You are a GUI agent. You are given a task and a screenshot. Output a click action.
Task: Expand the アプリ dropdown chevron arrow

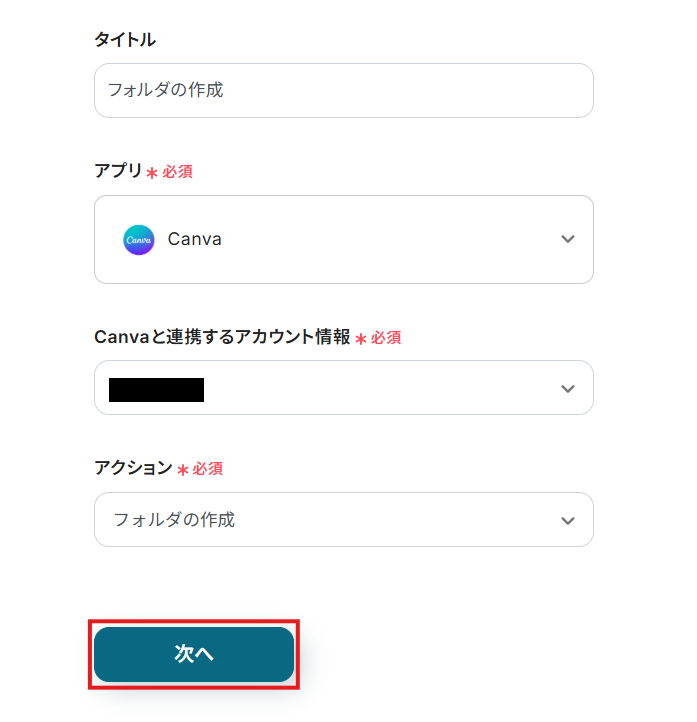point(568,240)
